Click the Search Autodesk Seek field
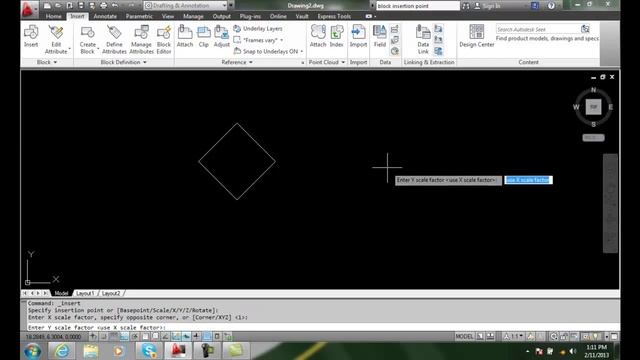The height and width of the screenshot is (360, 640). pyautogui.click(x=538, y=29)
